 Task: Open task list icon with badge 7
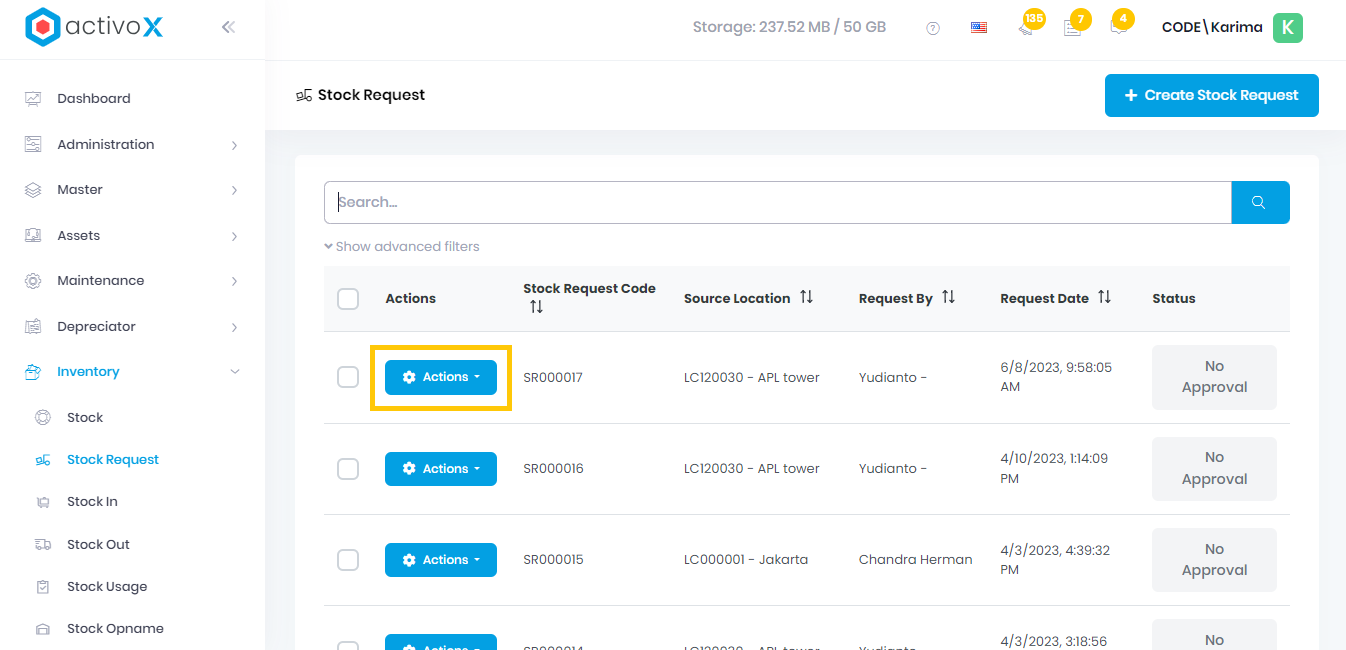coord(1073,27)
